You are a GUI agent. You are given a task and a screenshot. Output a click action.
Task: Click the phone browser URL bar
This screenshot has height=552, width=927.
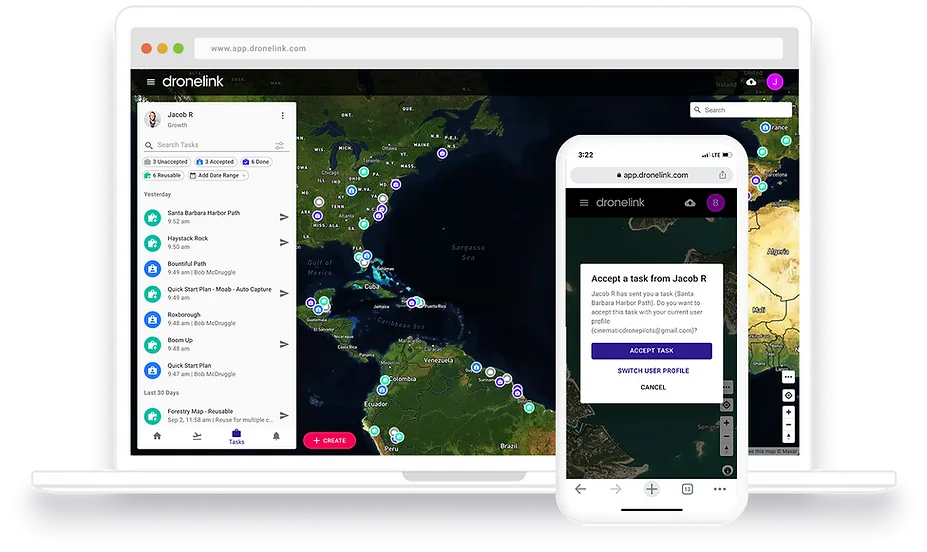point(652,175)
